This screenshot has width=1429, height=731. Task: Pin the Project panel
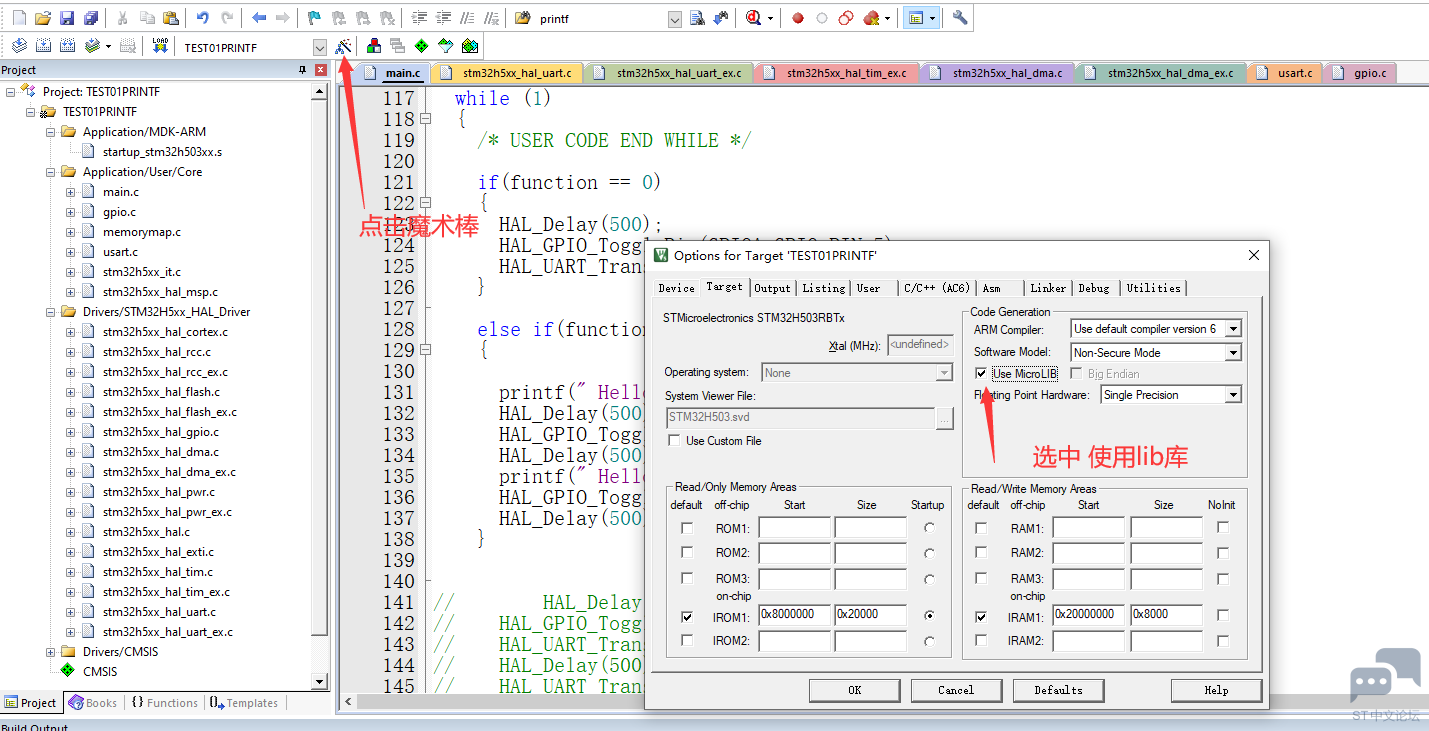(x=303, y=70)
